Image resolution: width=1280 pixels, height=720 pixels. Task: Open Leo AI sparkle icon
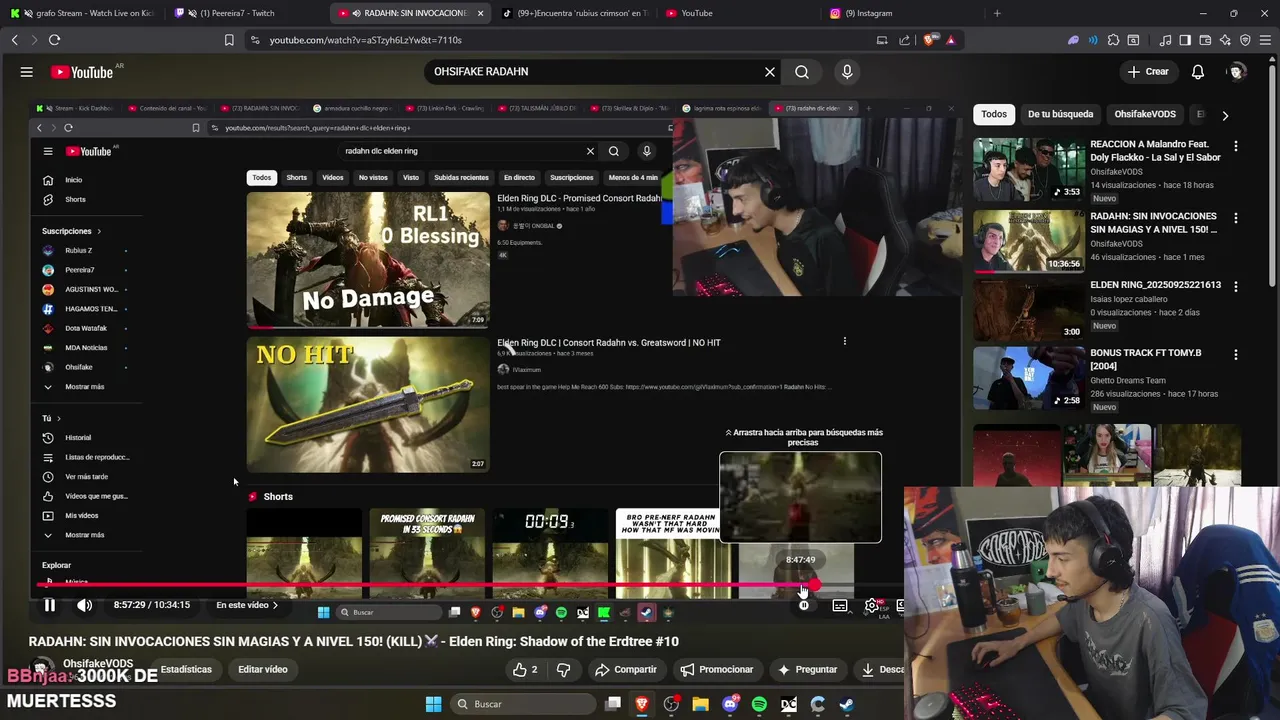pyautogui.click(x=1225, y=40)
